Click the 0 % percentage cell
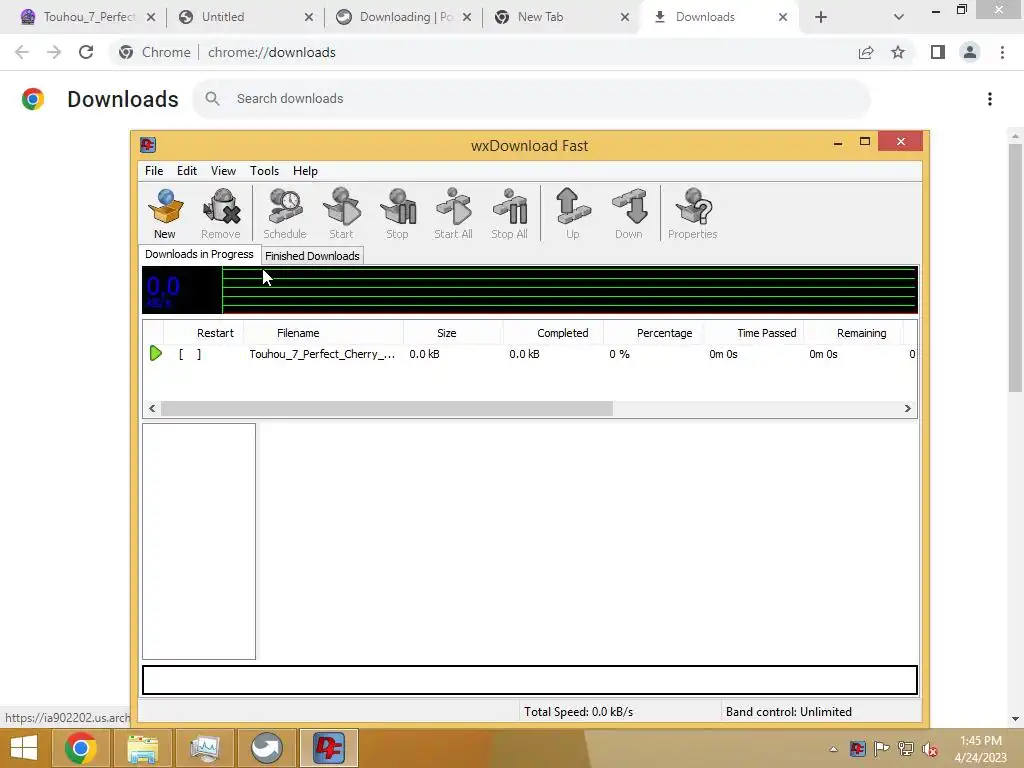The height and width of the screenshot is (768, 1024). 620,354
